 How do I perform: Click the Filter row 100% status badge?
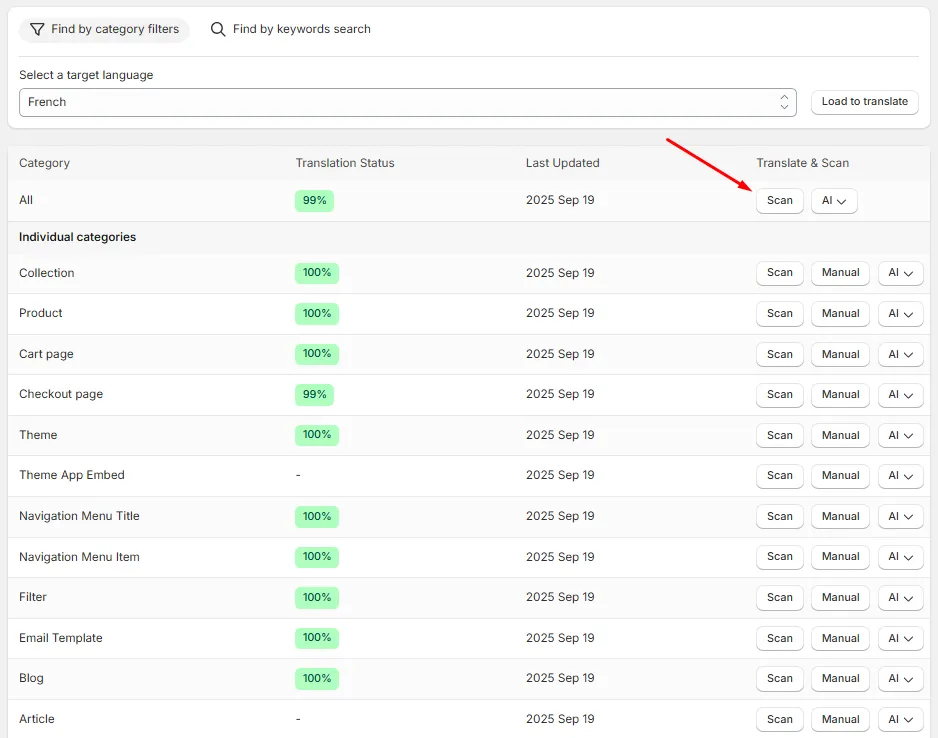[316, 597]
